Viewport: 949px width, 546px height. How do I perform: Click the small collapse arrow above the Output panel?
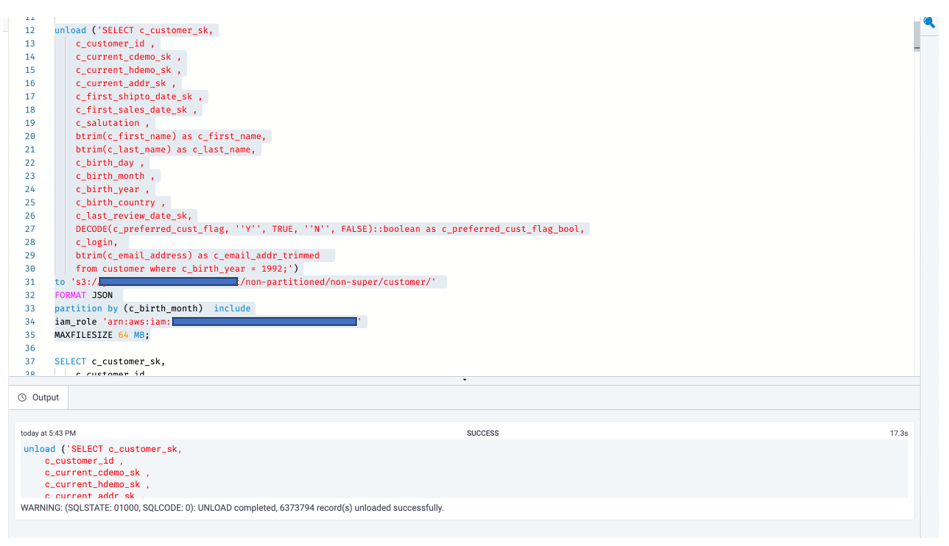[464, 380]
